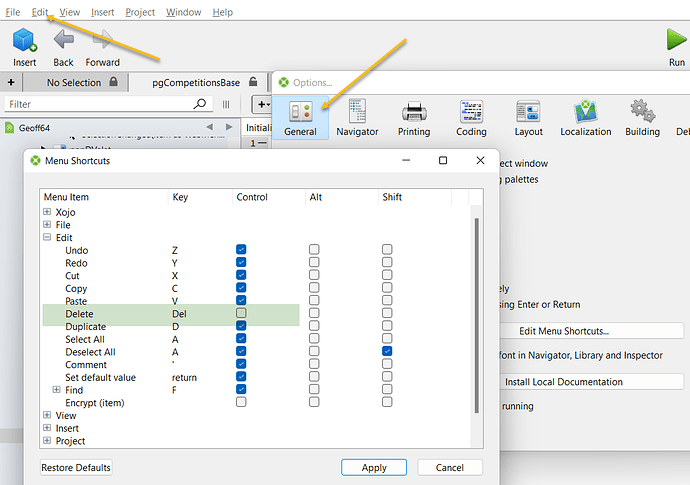This screenshot has height=485, width=690.
Task: Open the Help menu
Action: point(223,12)
